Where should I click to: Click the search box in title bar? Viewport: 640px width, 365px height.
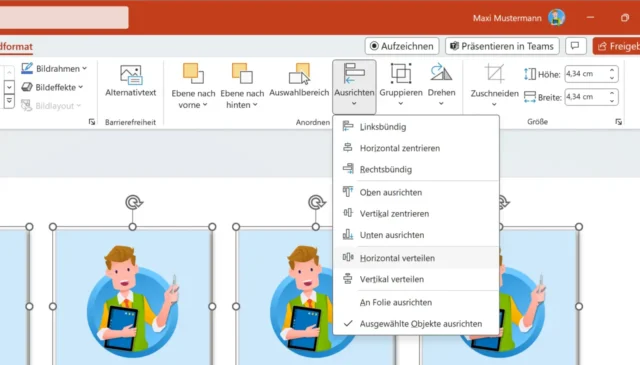64,18
